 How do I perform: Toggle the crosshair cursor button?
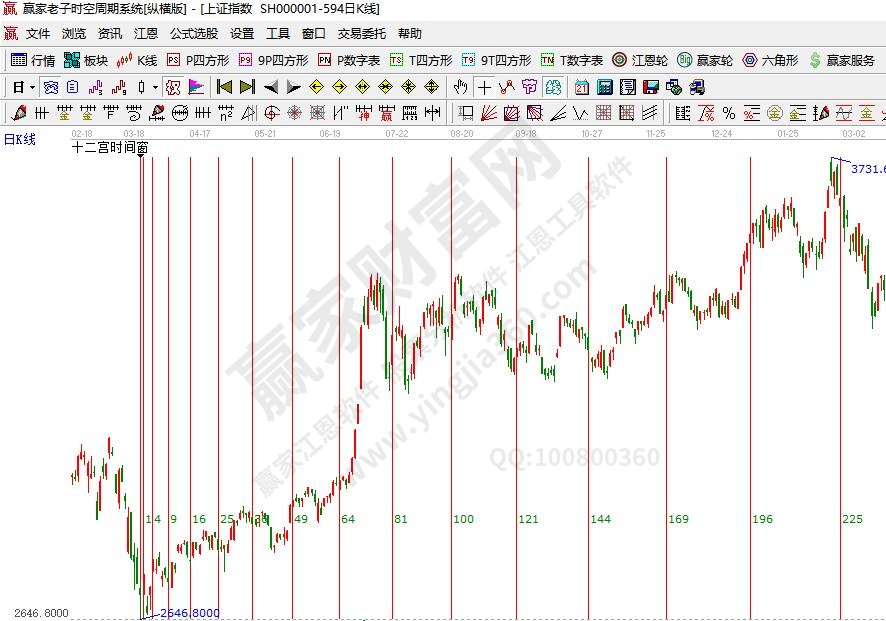[484, 87]
